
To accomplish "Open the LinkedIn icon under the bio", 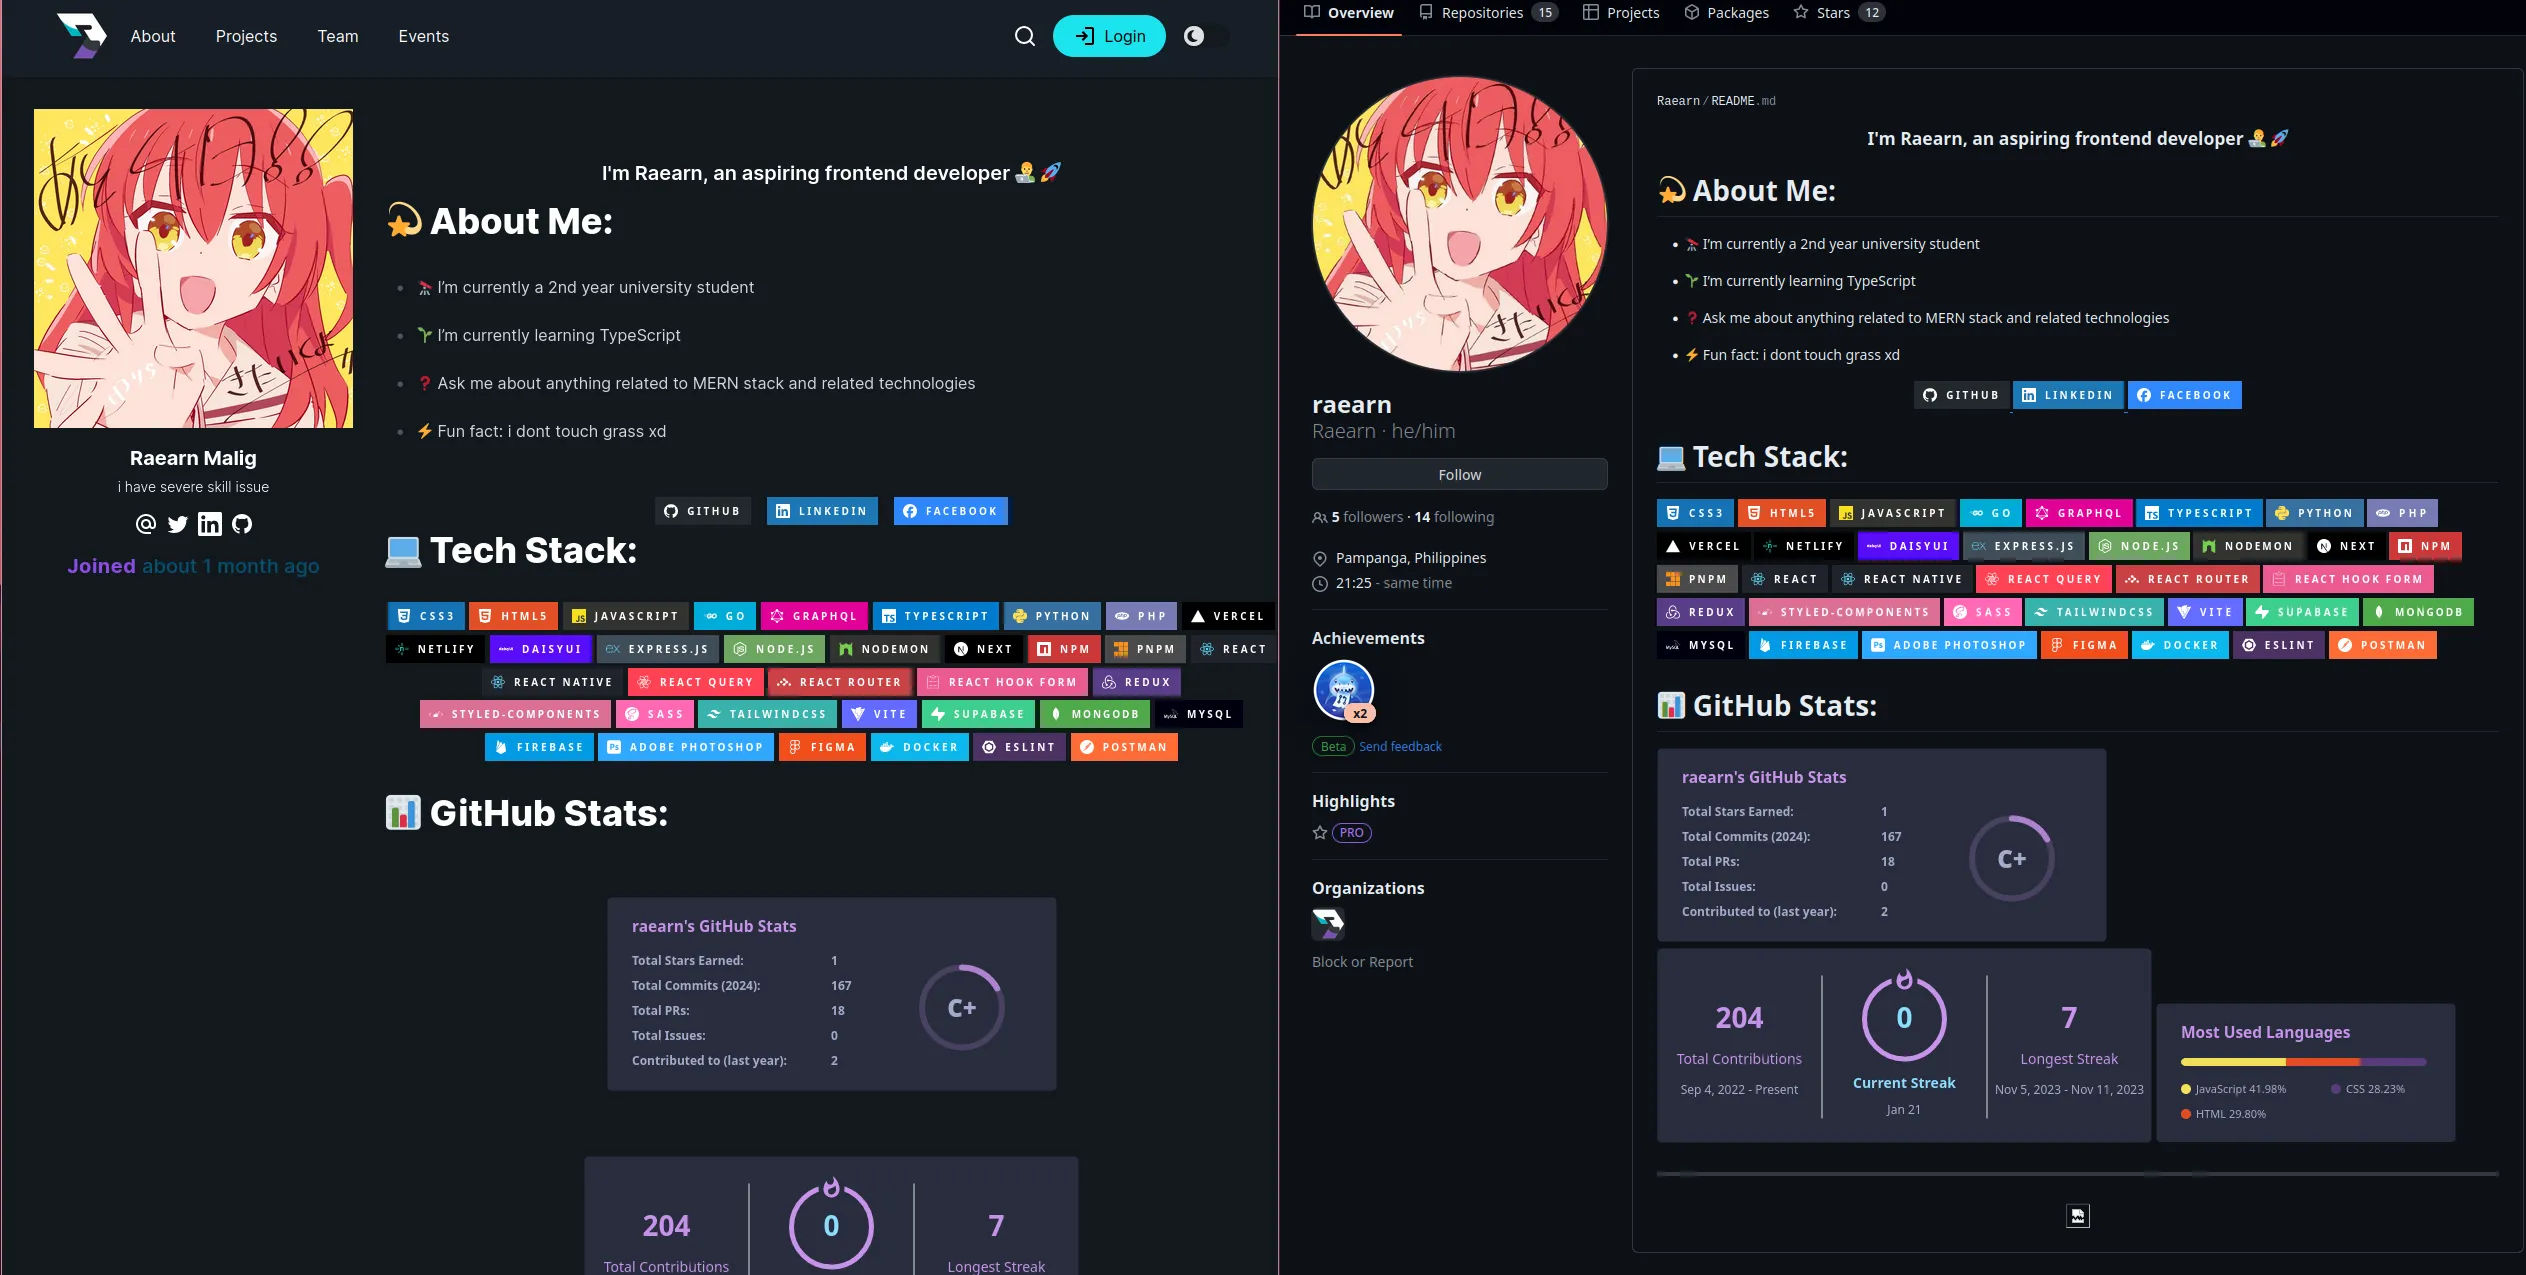I will 210,524.
